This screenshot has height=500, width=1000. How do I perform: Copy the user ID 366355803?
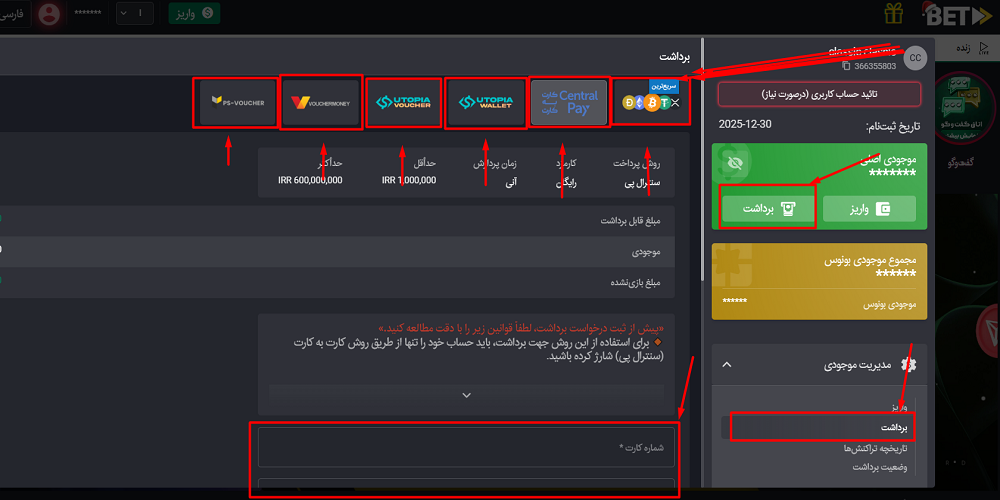click(x=846, y=66)
